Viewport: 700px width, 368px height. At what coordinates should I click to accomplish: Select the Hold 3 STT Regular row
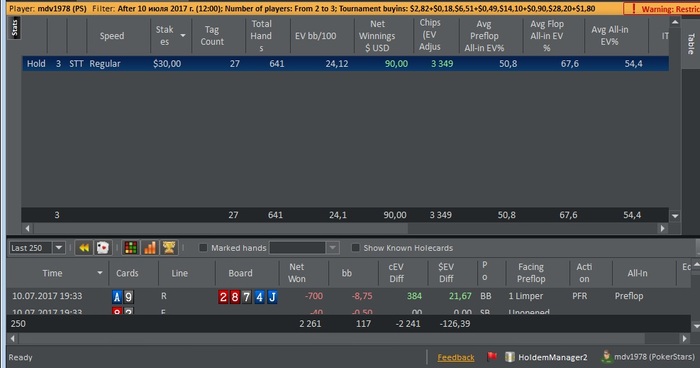pos(346,63)
